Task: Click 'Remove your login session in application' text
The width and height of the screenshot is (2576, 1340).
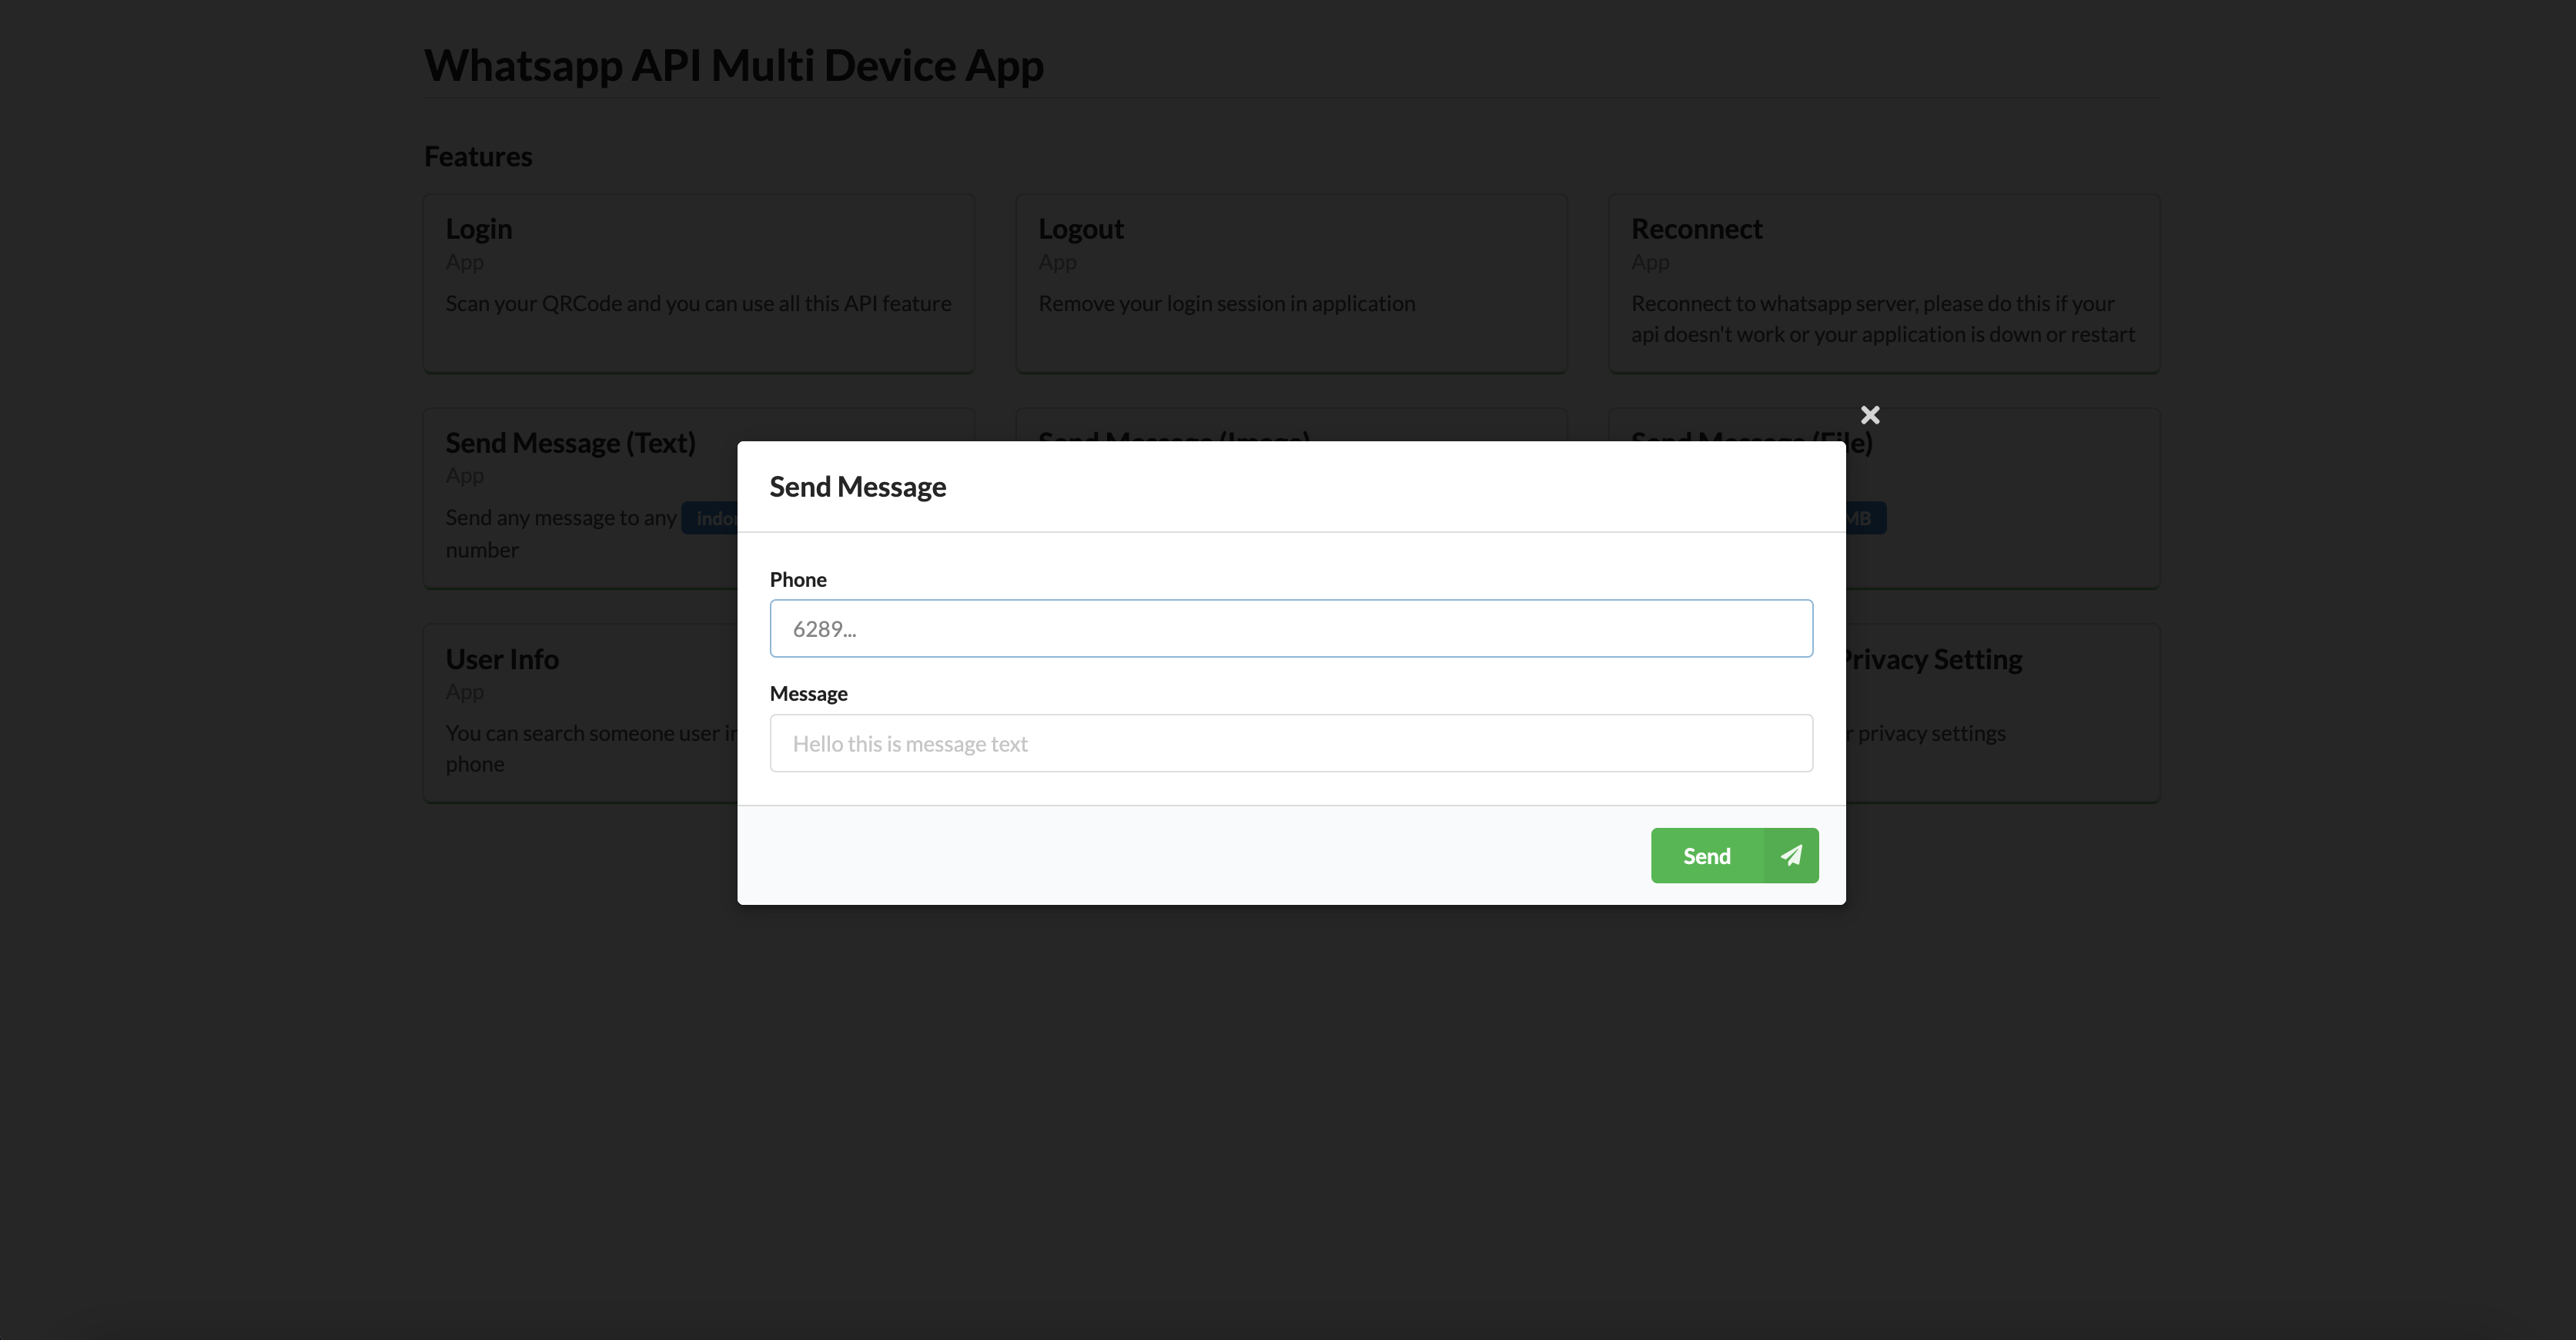Action: tap(1226, 303)
